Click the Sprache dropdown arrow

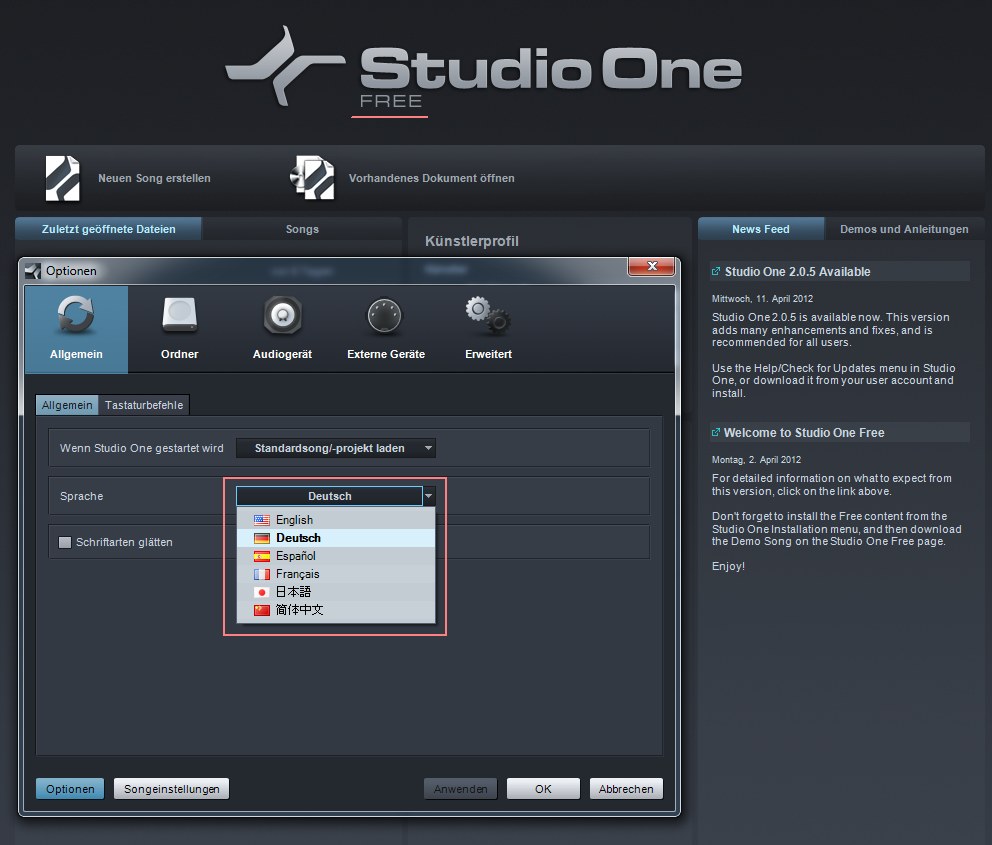[x=429, y=496]
